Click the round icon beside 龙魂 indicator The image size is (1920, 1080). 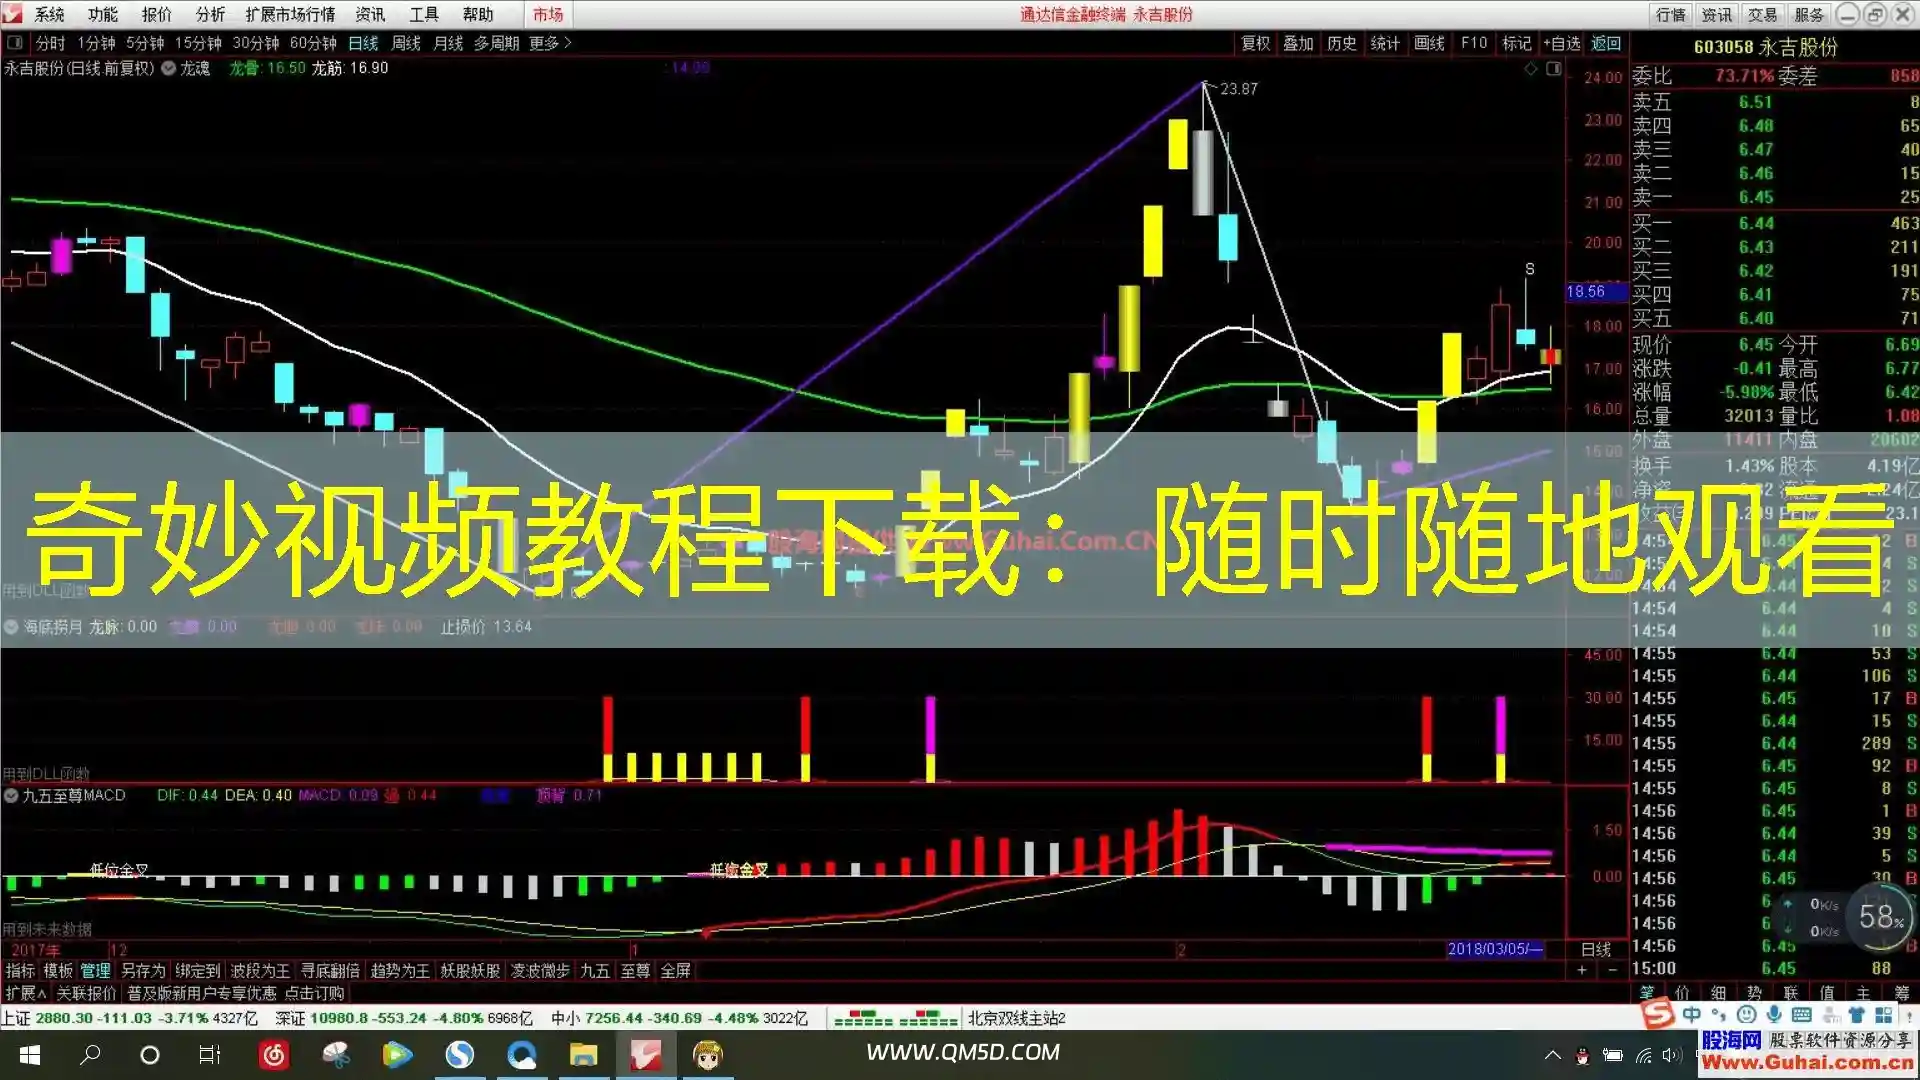tap(169, 68)
